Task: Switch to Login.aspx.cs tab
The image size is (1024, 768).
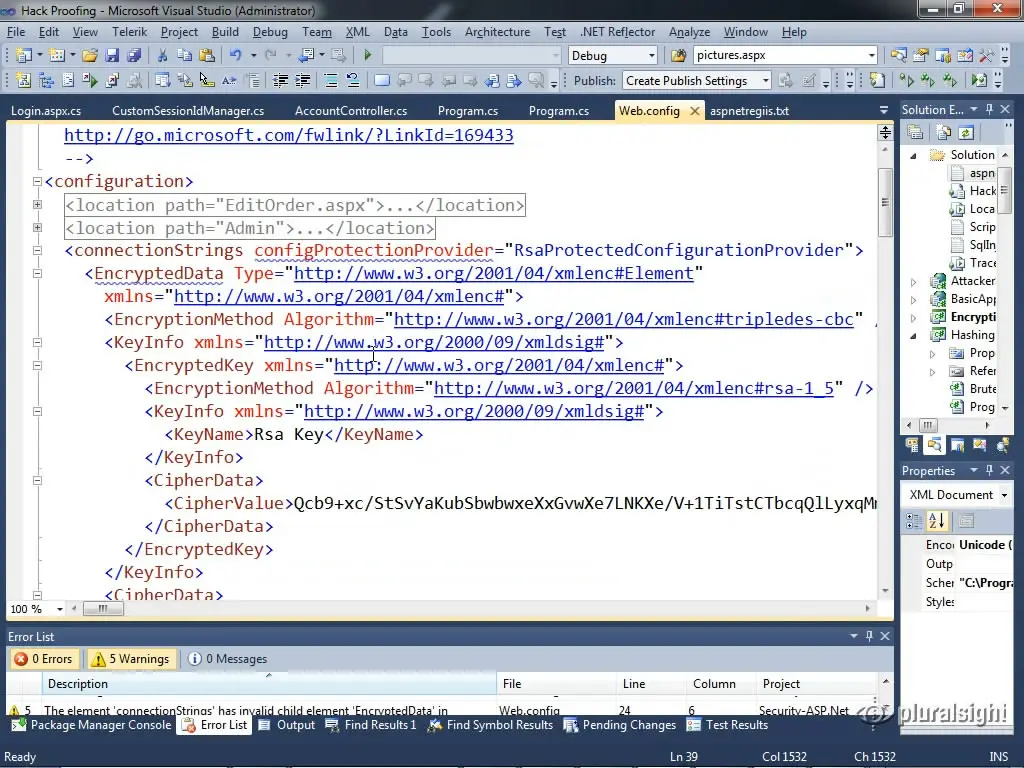Action: pos(46,110)
